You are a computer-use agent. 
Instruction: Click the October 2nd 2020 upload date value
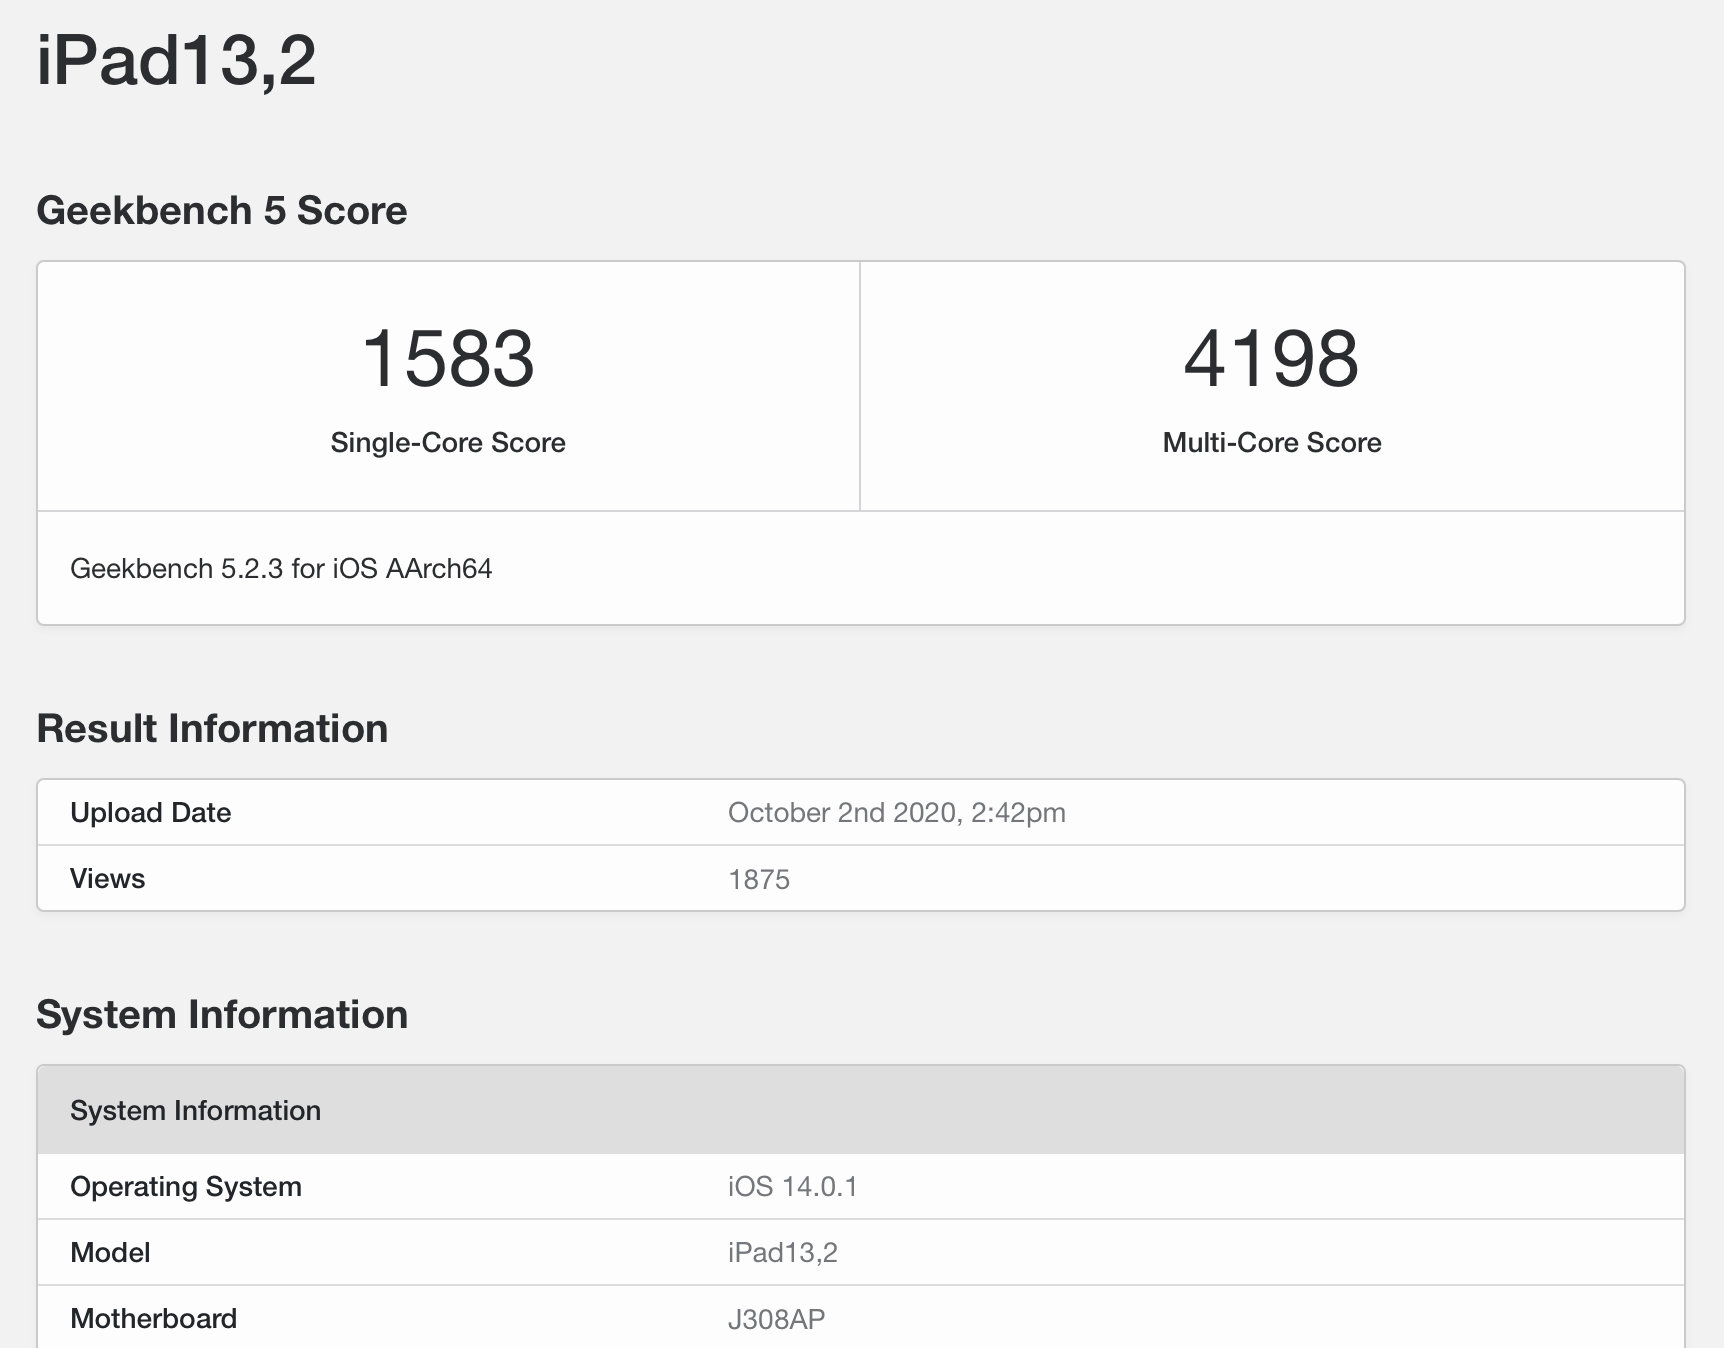click(x=896, y=812)
